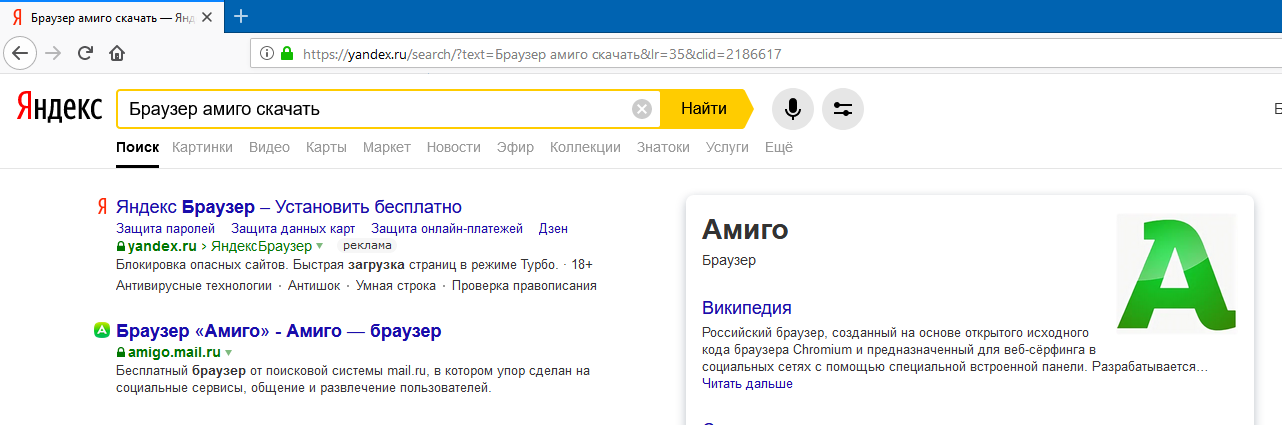Open the Карты tab
Screen dimensions: 1282x425
coord(326,147)
